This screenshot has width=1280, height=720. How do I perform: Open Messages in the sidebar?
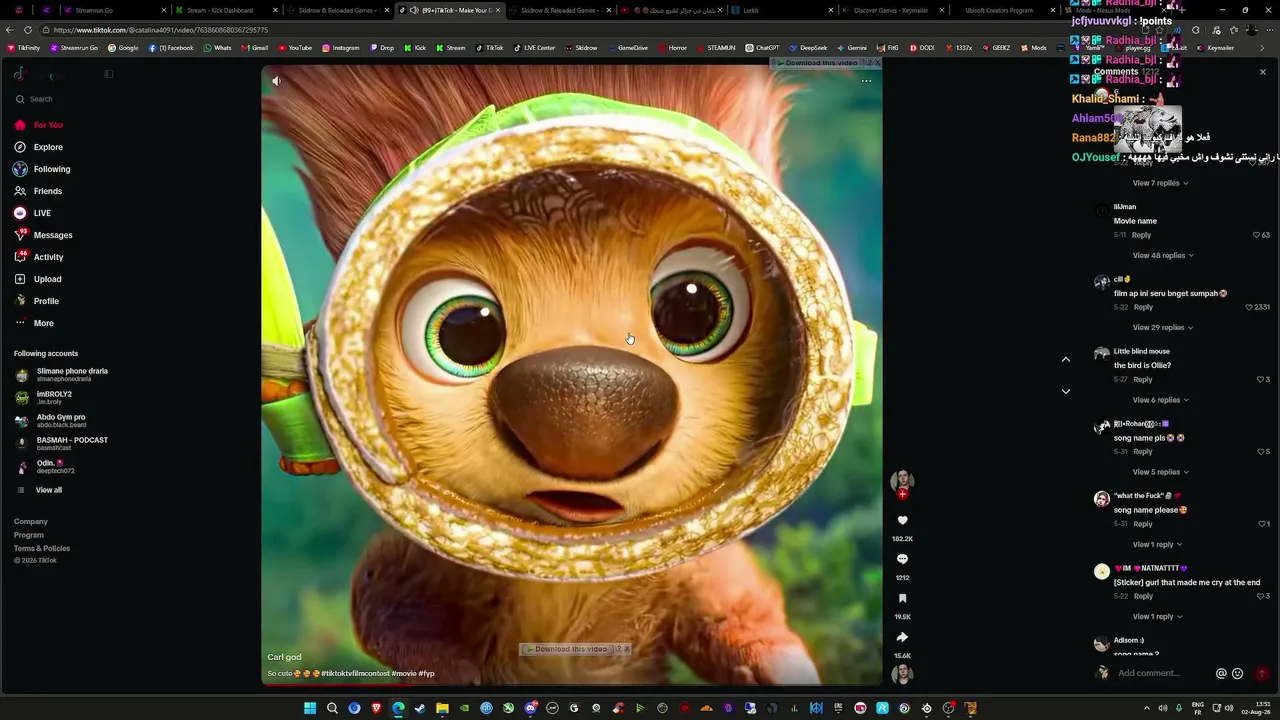pyautogui.click(x=43, y=235)
